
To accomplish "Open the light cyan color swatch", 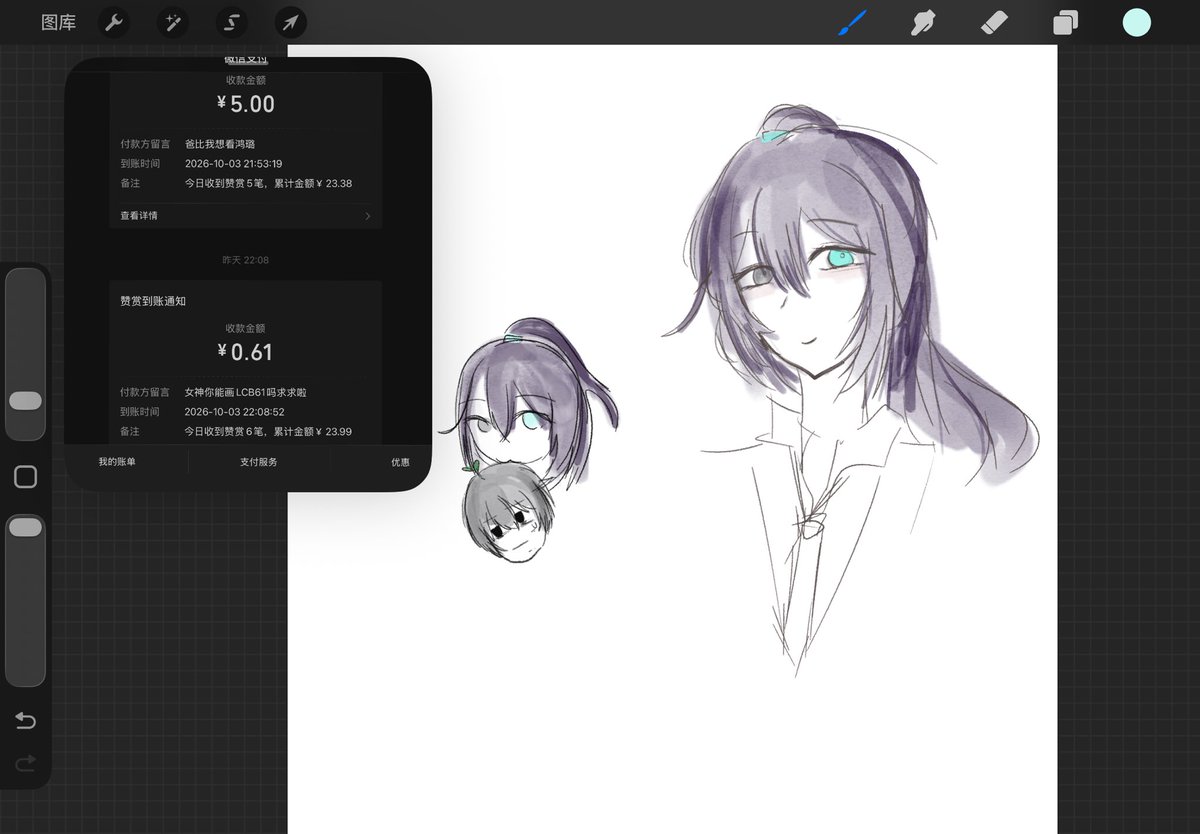I will point(1137,23).
